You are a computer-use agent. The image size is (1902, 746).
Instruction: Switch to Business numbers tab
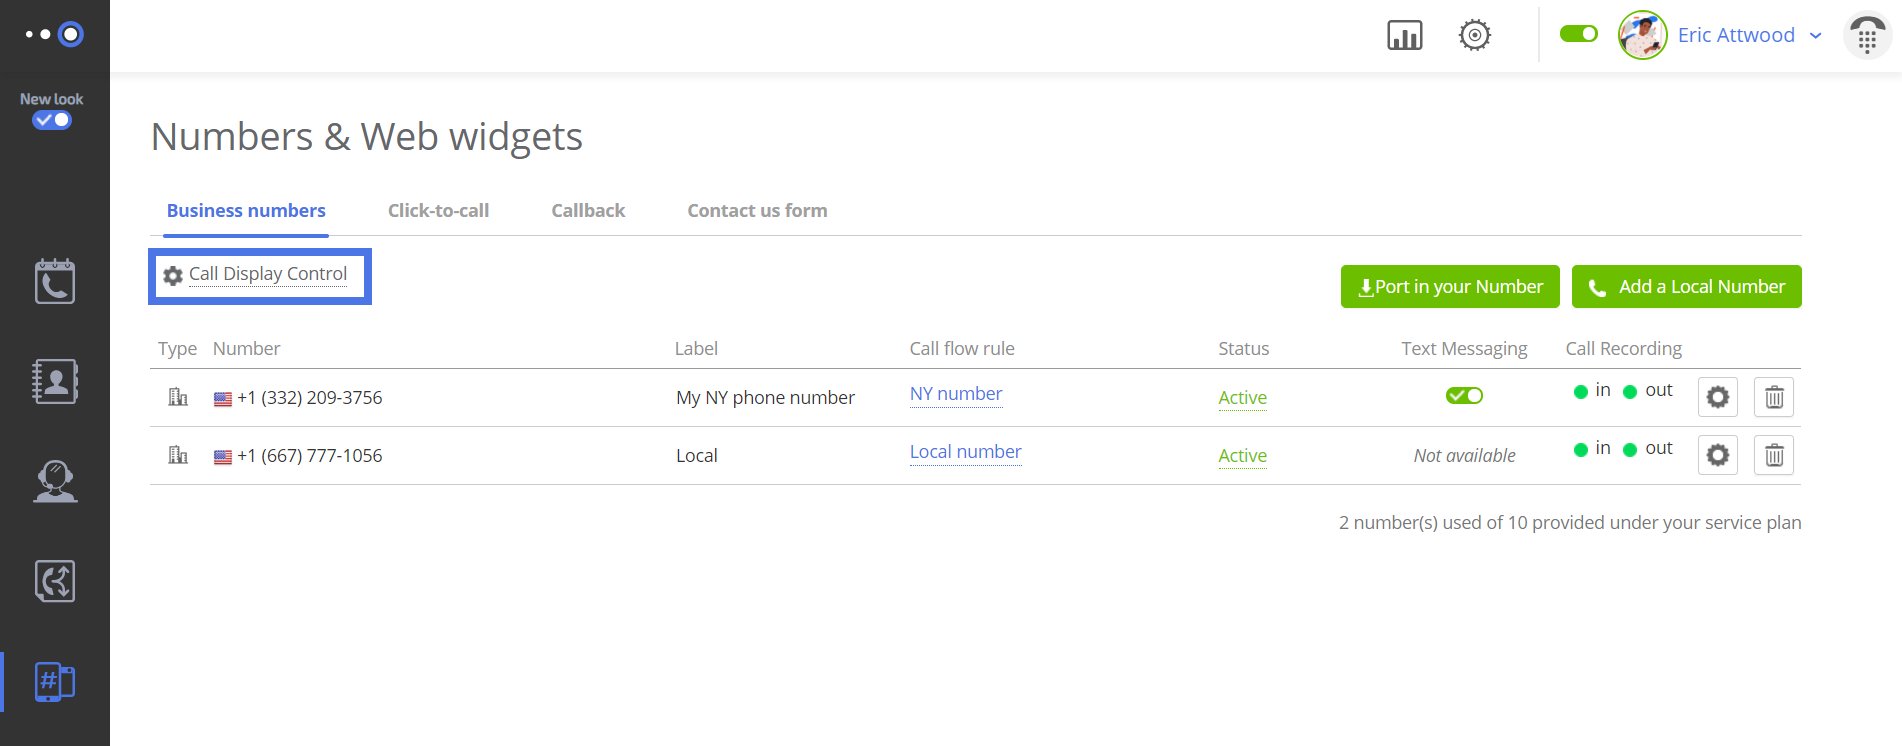coord(246,211)
